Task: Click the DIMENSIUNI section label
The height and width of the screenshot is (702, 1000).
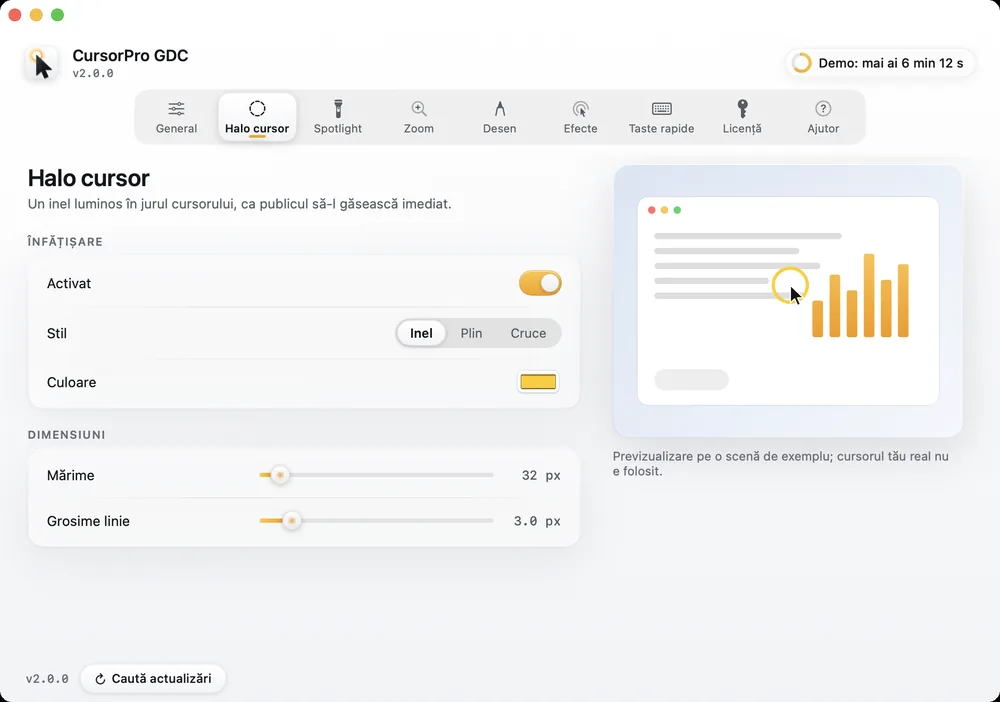Action: coord(66,435)
